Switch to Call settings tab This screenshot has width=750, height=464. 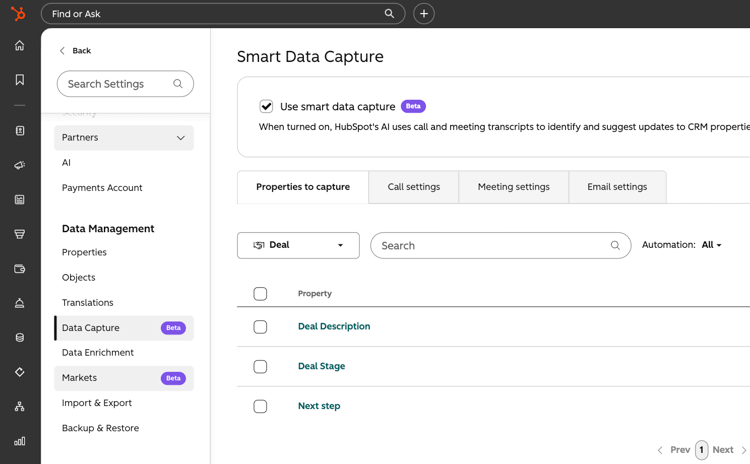click(414, 187)
